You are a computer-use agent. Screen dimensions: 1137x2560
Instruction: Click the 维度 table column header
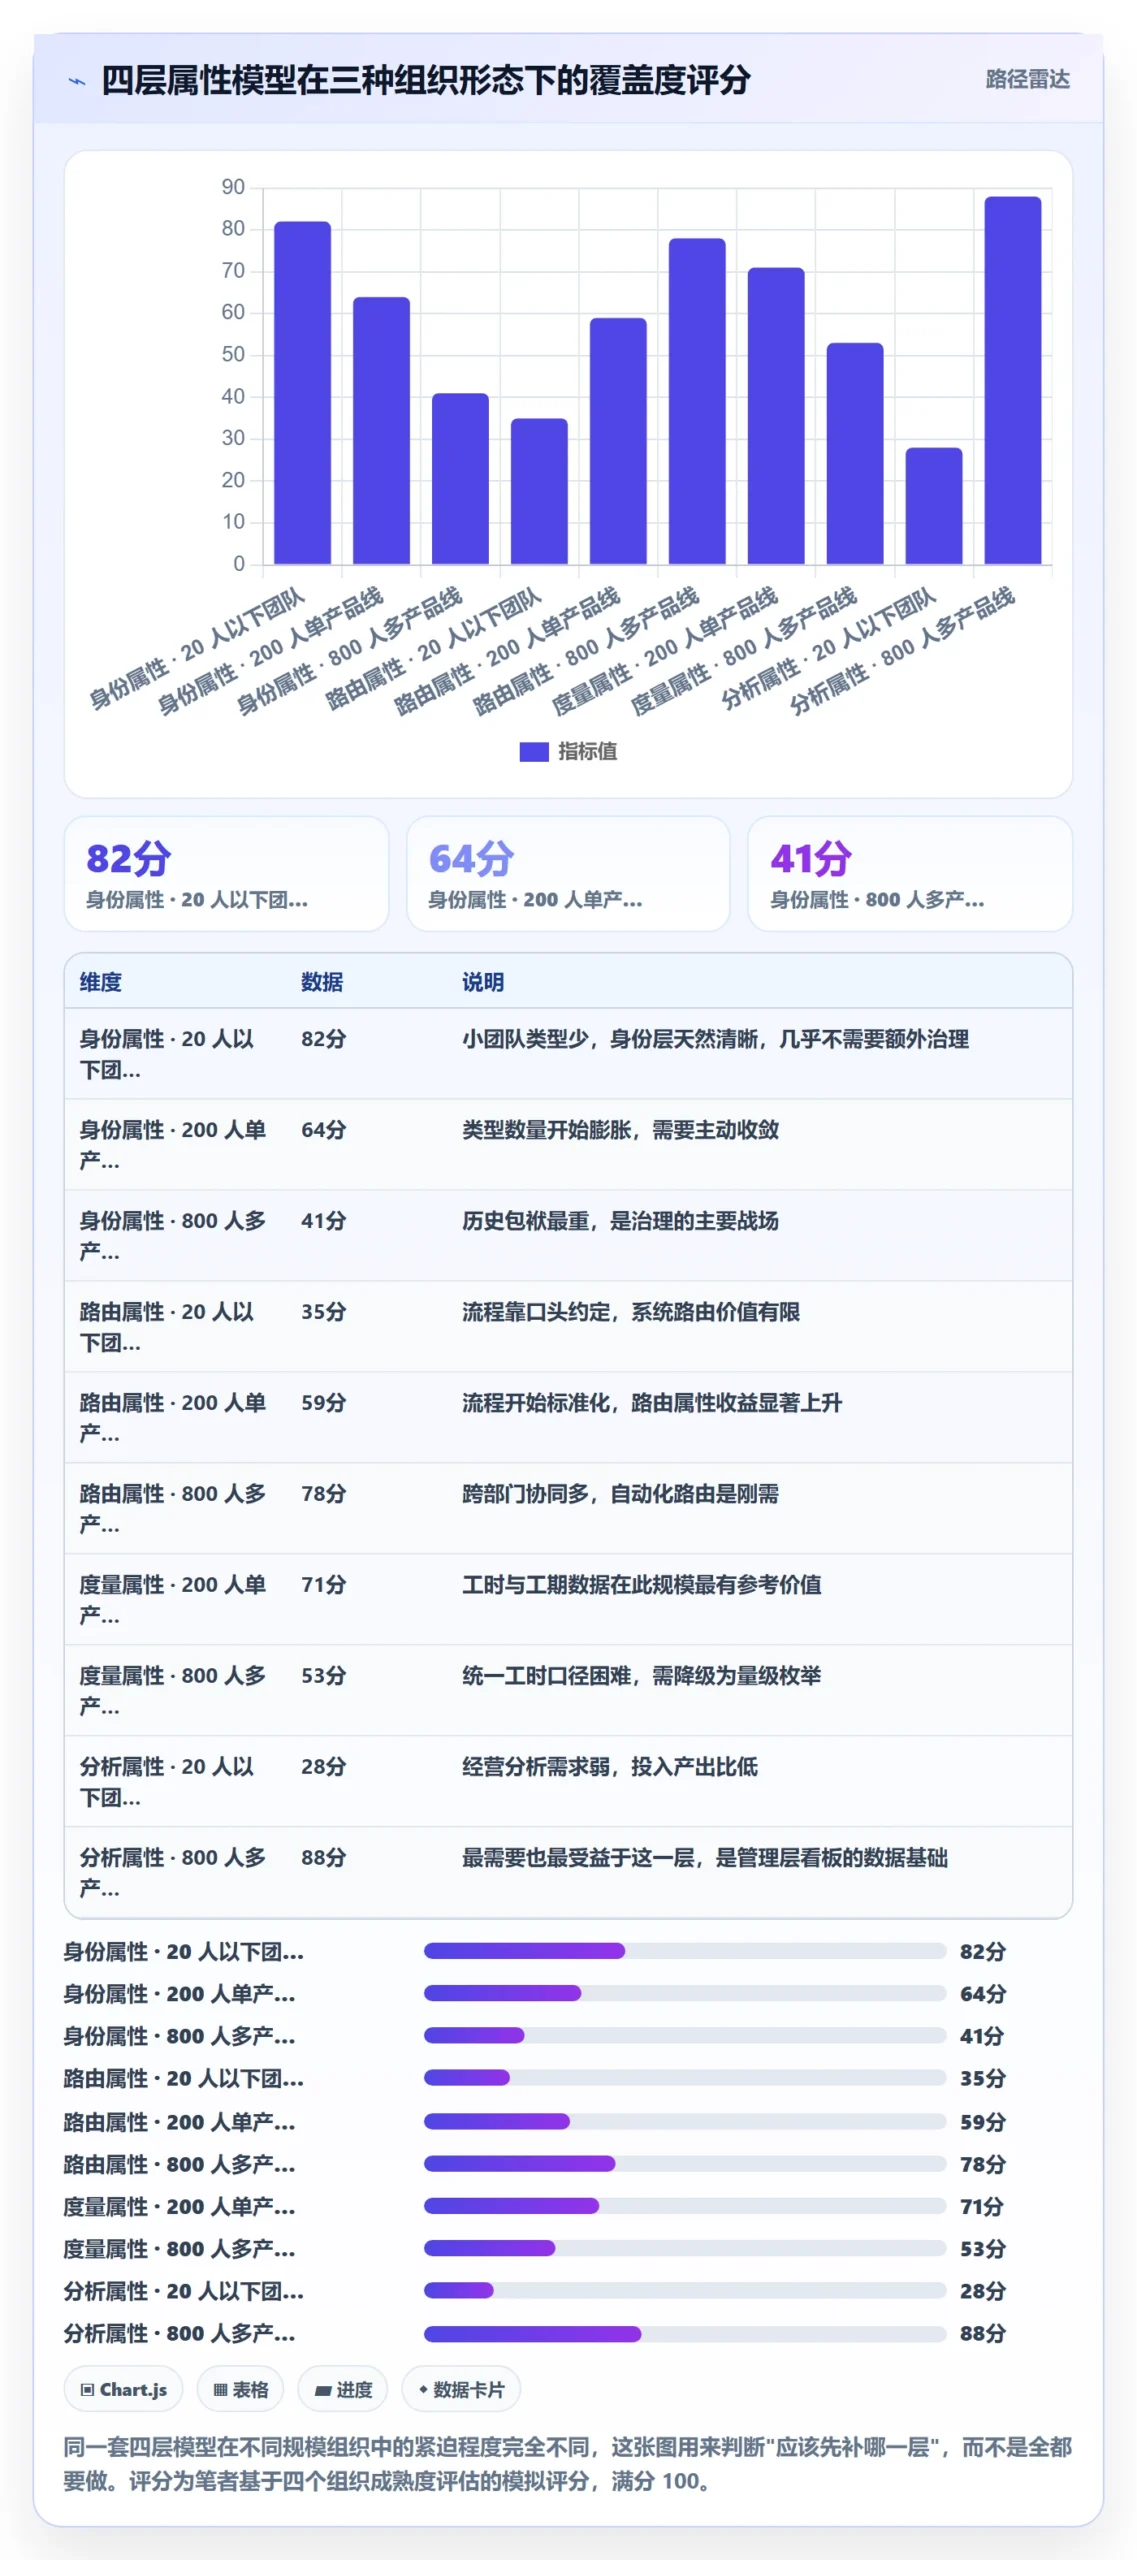101,982
